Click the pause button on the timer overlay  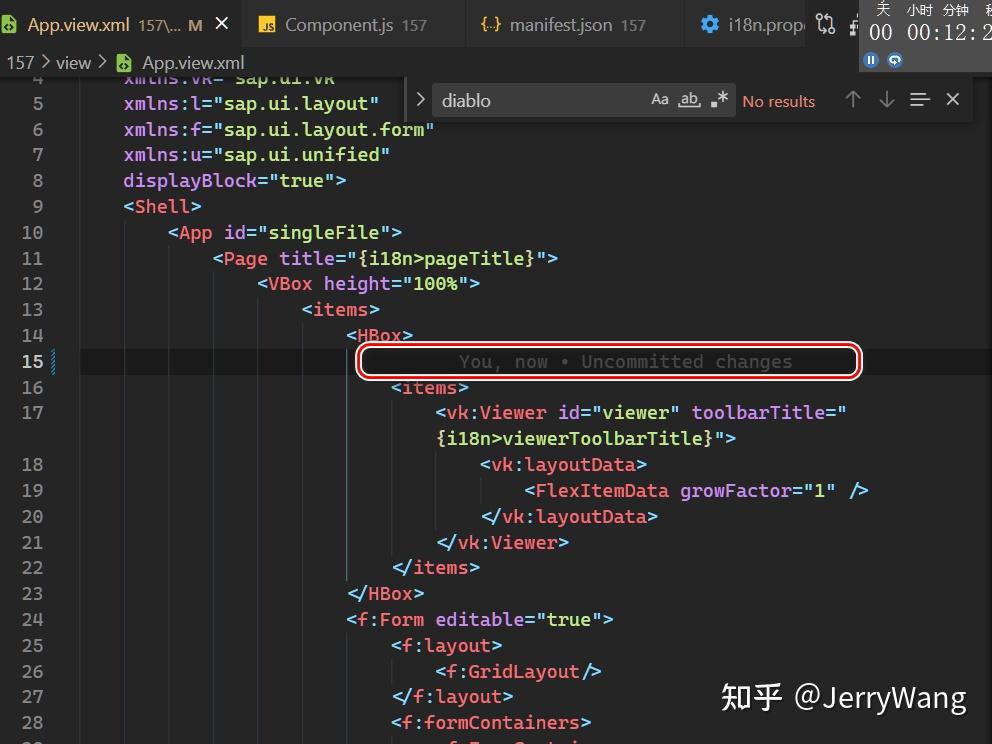pyautogui.click(x=871, y=60)
